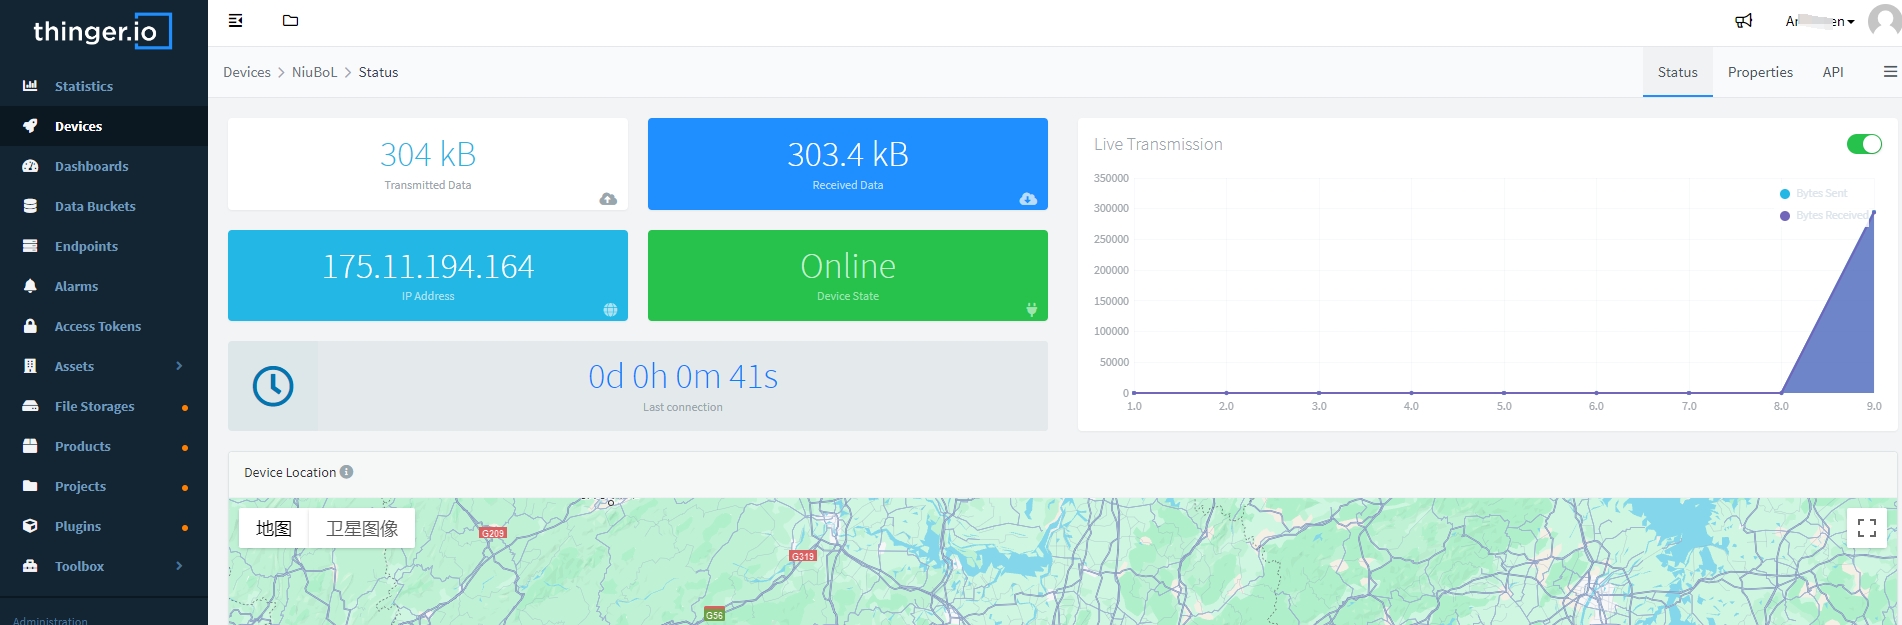
Task: Switch to the Properties tab
Action: 1759,72
